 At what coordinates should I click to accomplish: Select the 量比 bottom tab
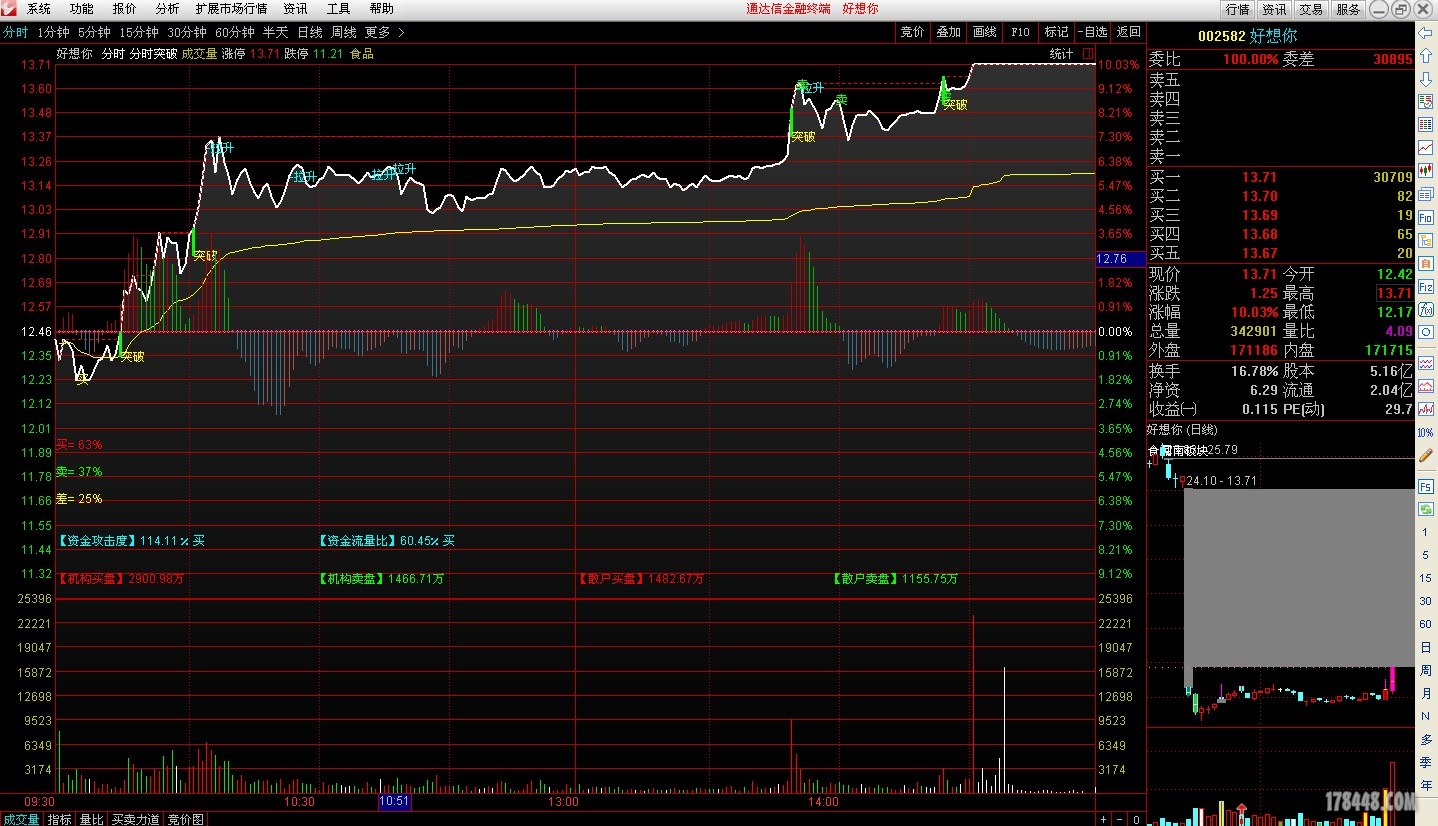click(92, 819)
